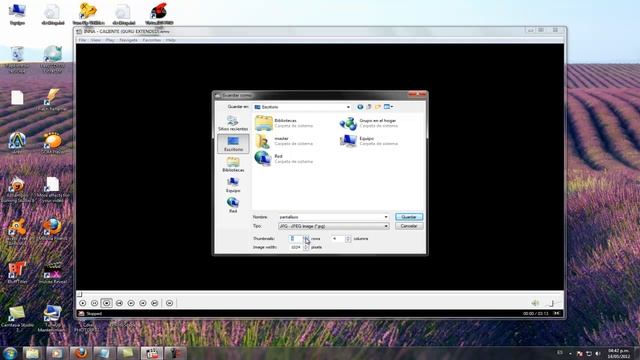Click the image width spinner arrows
Screen dimensions: 640x360
pyautogui.click(x=306, y=247)
